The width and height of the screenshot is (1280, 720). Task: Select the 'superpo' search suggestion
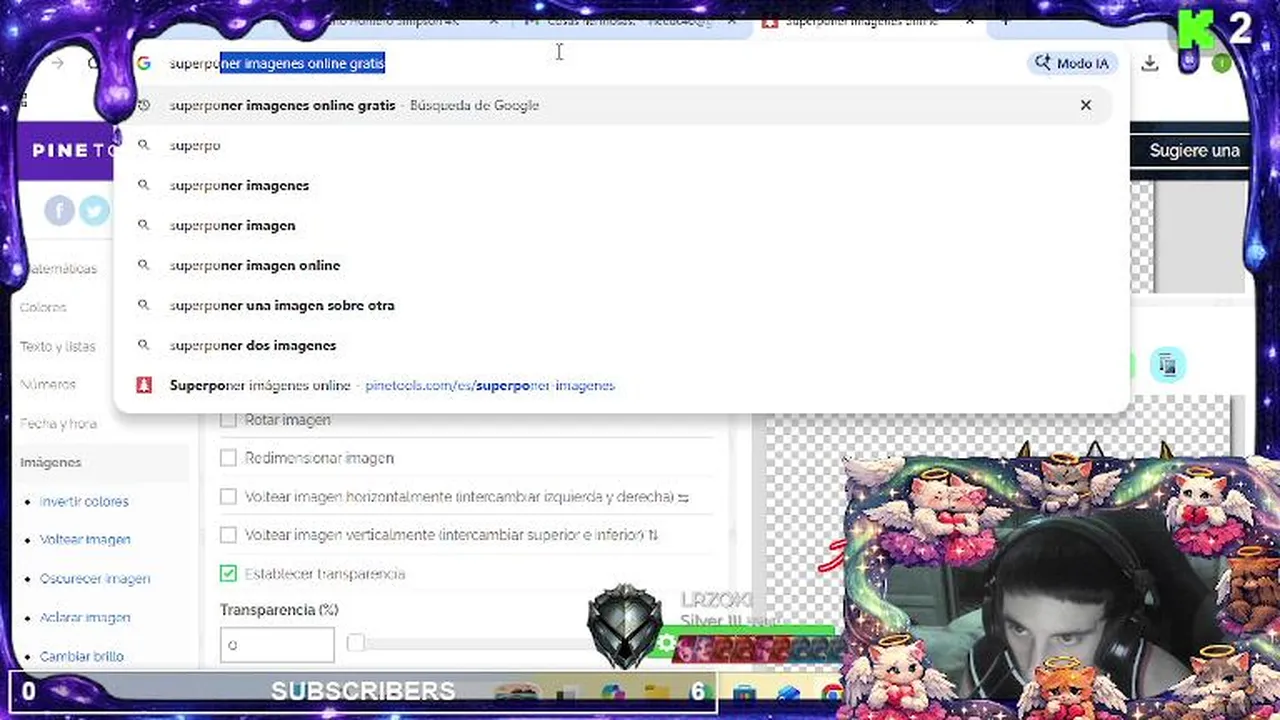tap(194, 145)
